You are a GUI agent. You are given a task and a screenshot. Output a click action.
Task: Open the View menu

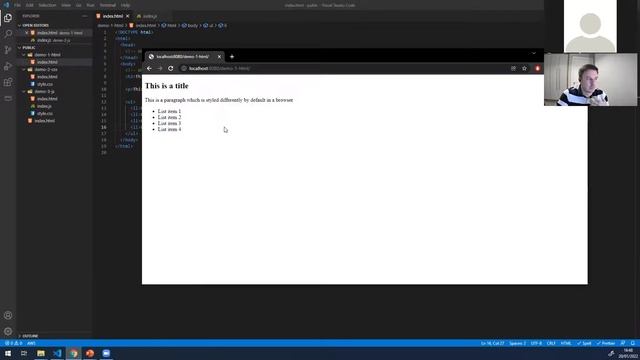(66, 5)
